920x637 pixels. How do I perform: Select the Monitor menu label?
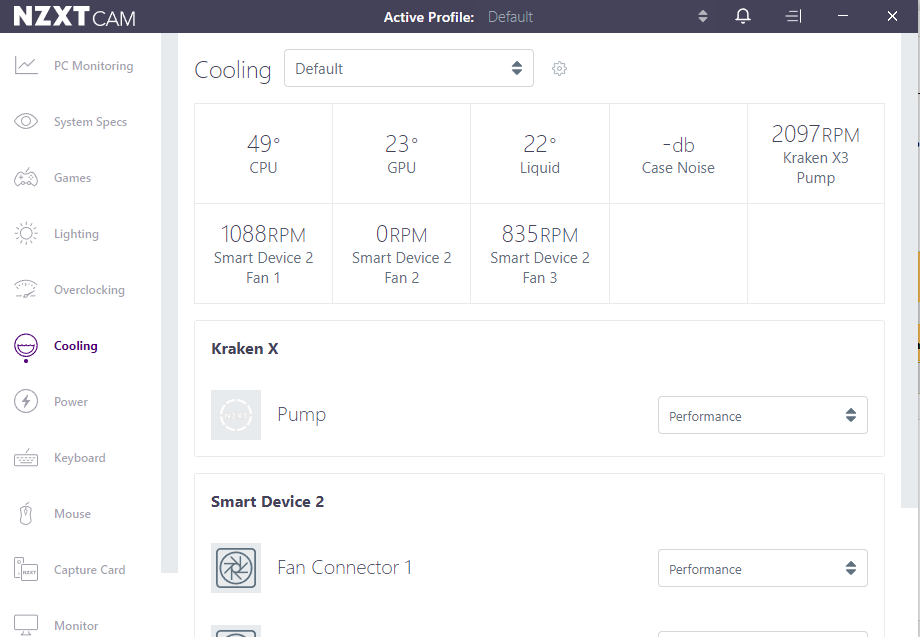(76, 626)
